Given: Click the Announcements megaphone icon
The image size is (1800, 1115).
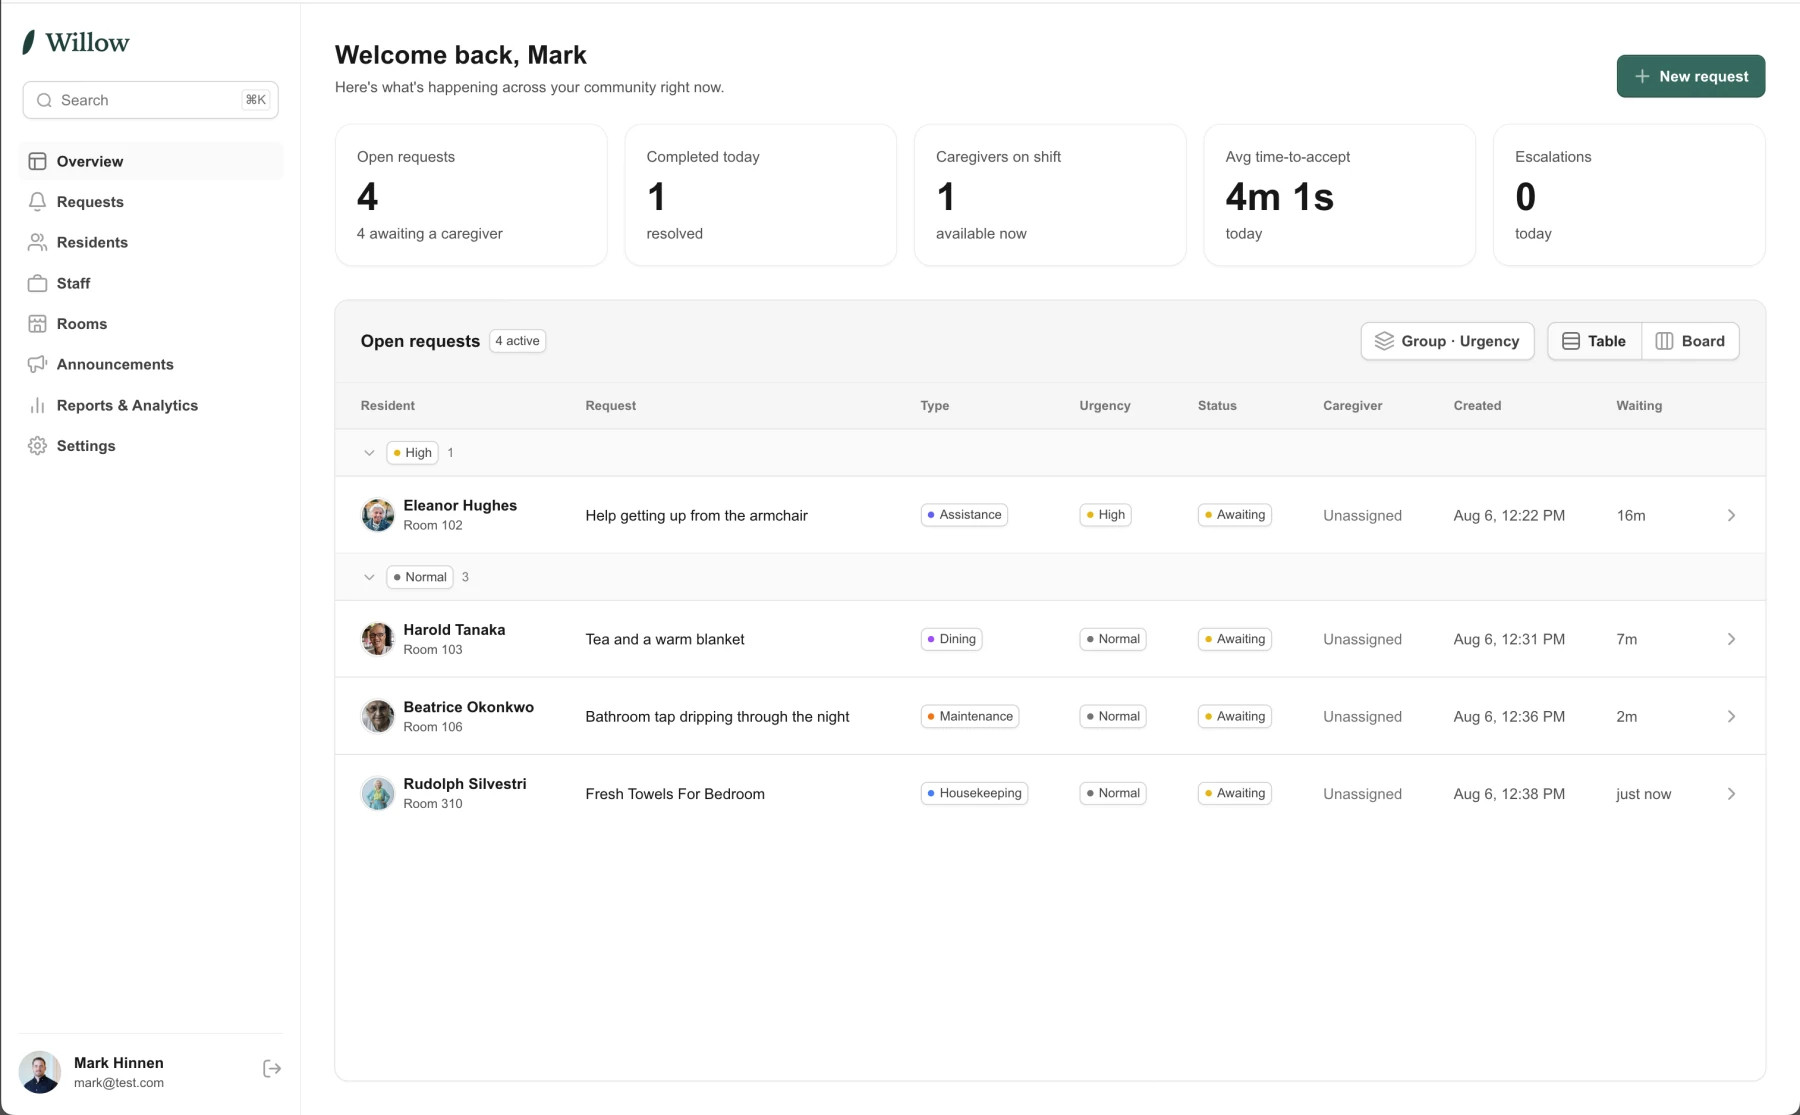Looking at the screenshot, I should tap(38, 364).
